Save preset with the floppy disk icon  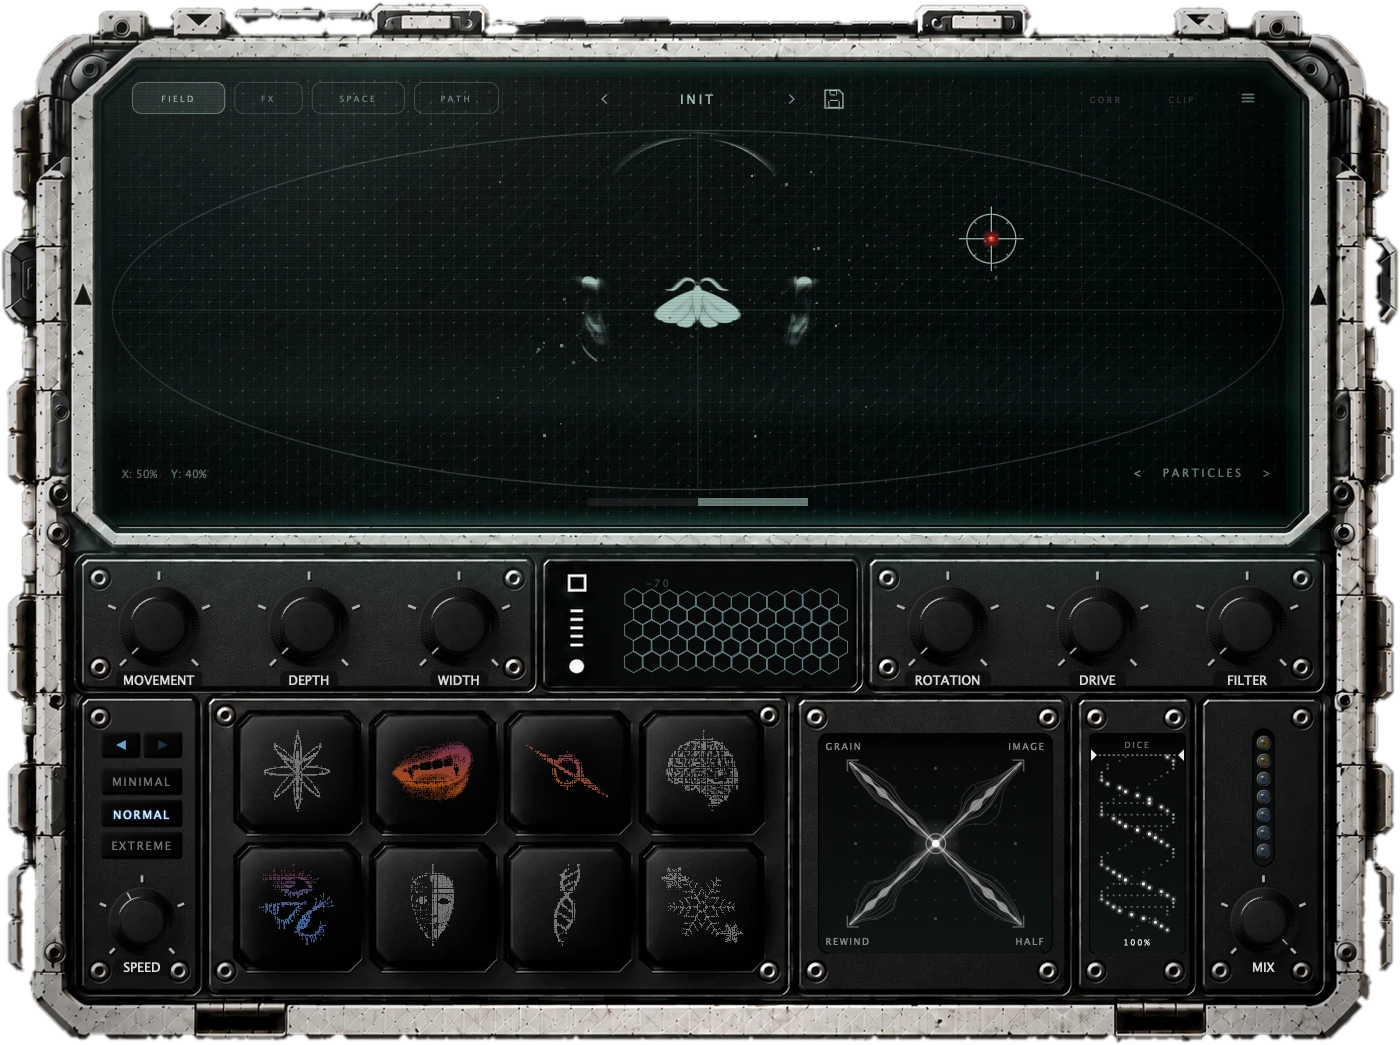(x=834, y=98)
